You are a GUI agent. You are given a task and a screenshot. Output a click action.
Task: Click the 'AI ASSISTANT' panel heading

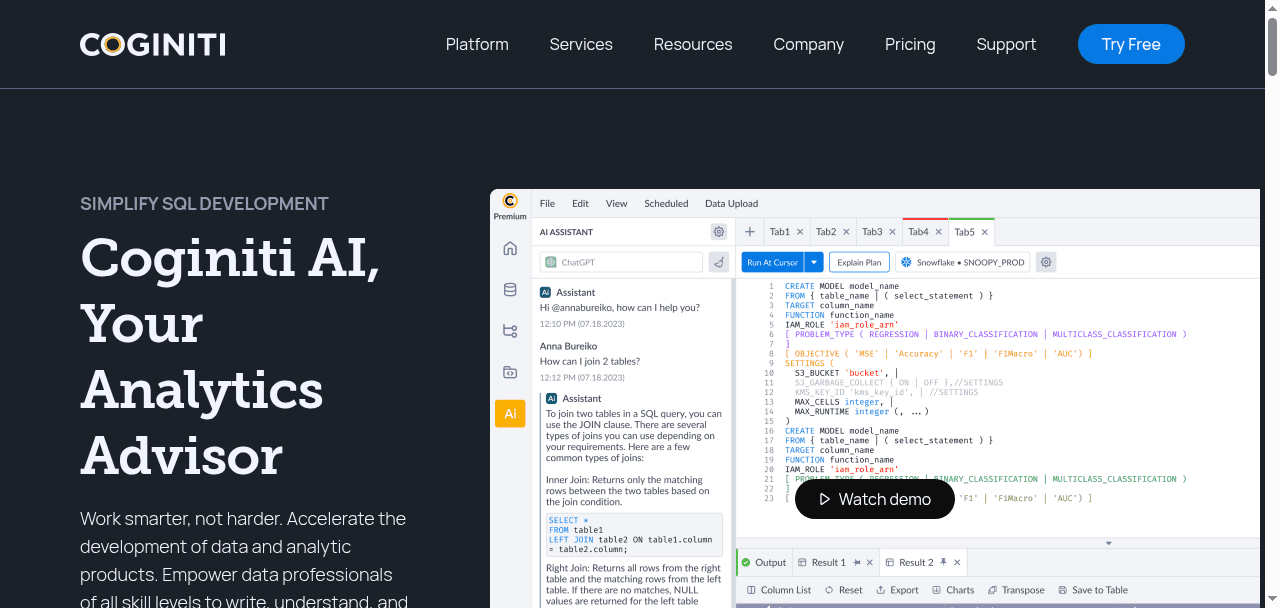pos(566,232)
